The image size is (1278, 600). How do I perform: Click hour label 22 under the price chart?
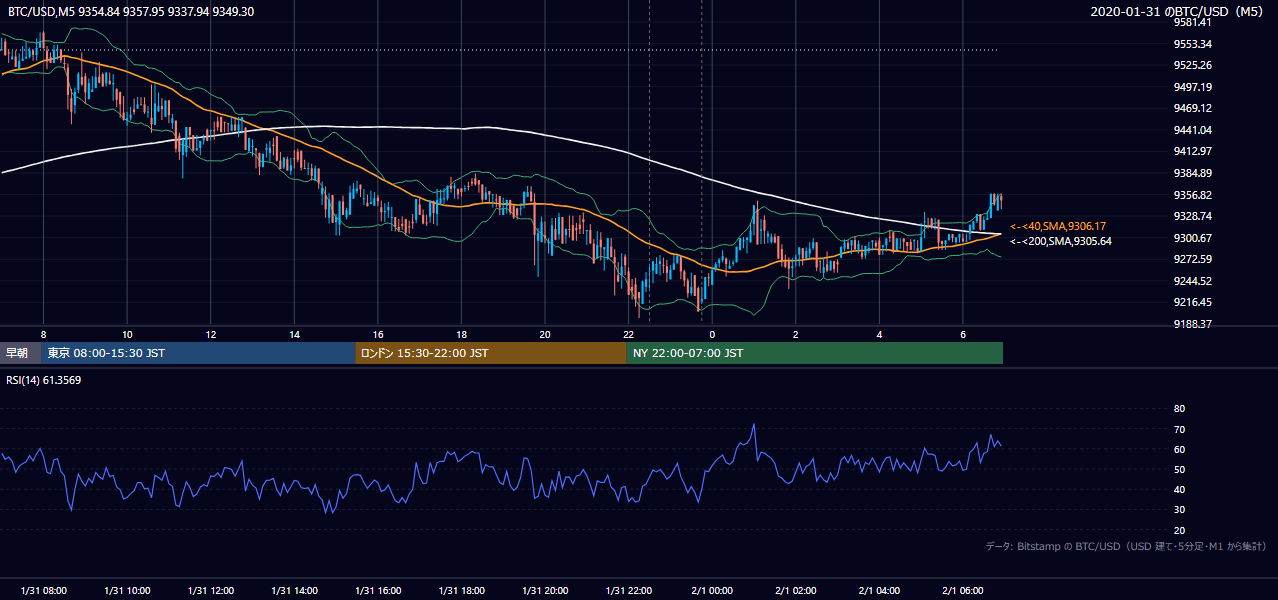[x=628, y=334]
